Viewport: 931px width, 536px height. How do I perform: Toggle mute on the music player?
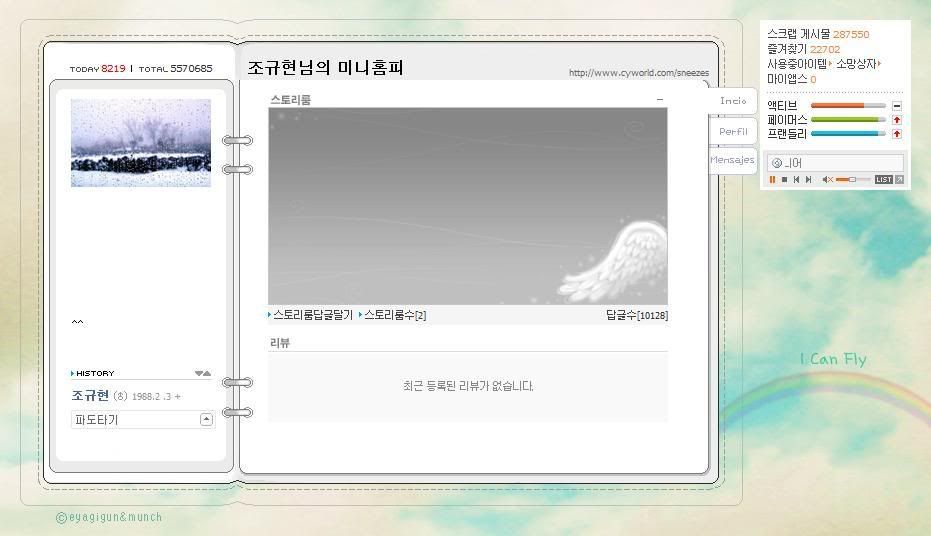click(827, 180)
